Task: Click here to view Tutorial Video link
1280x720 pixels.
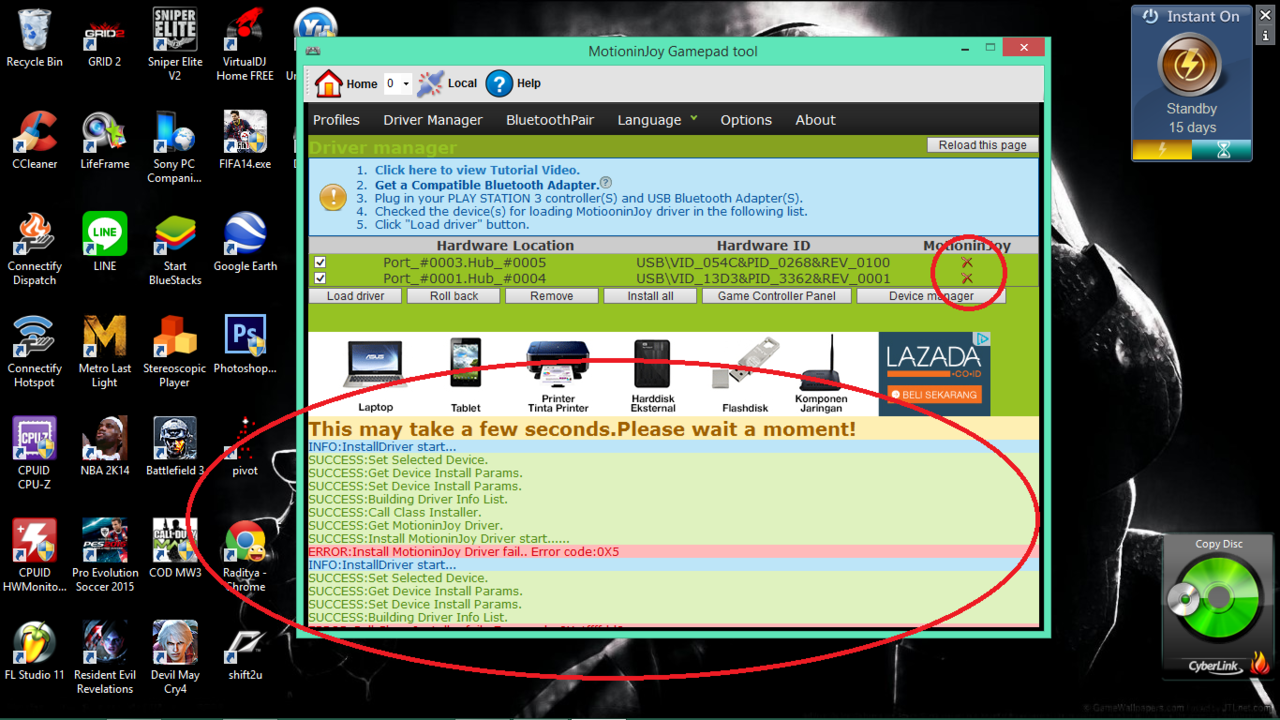Action: coord(477,170)
